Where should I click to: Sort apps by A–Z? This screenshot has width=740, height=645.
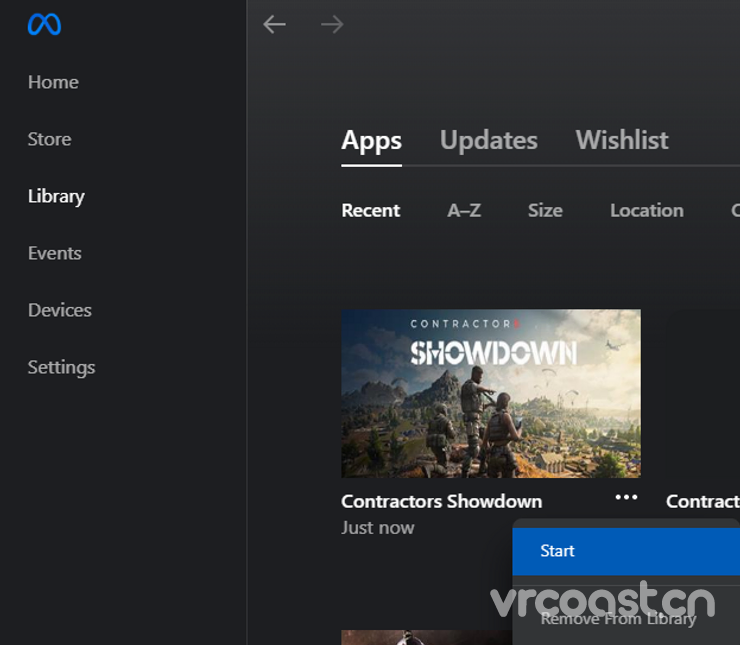[464, 210]
